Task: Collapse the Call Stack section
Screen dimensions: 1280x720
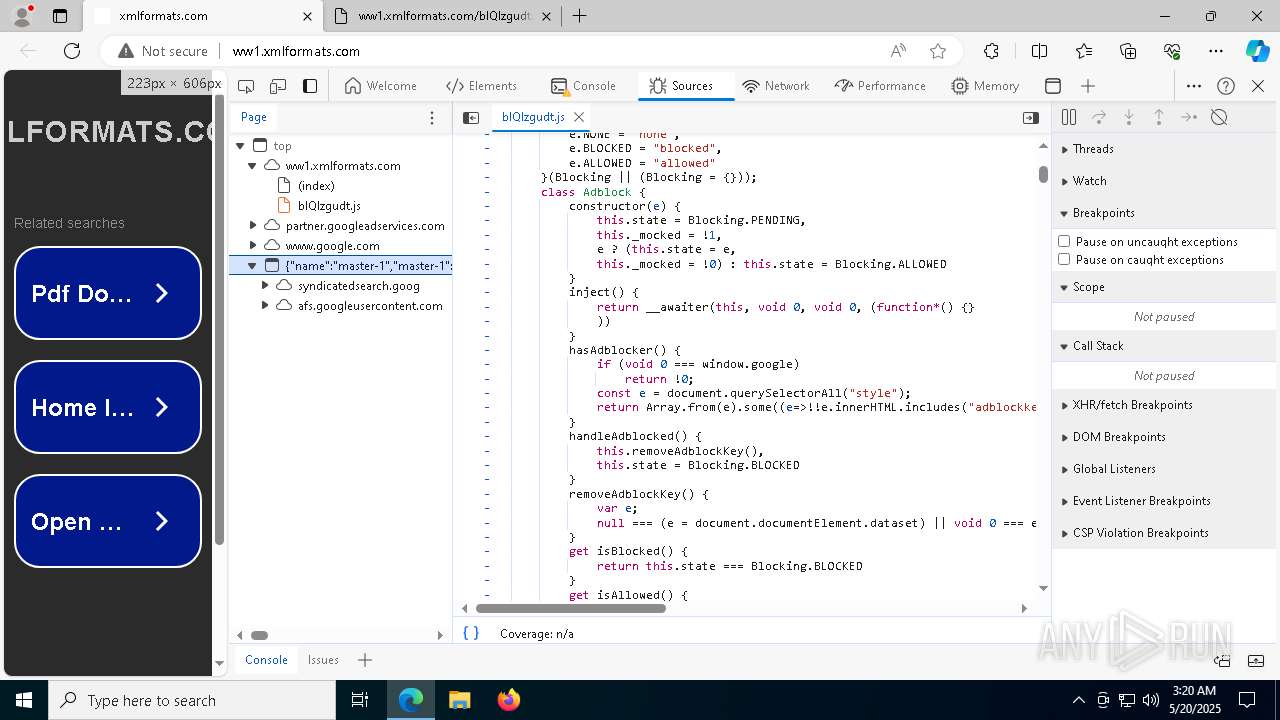Action: [1166, 346]
